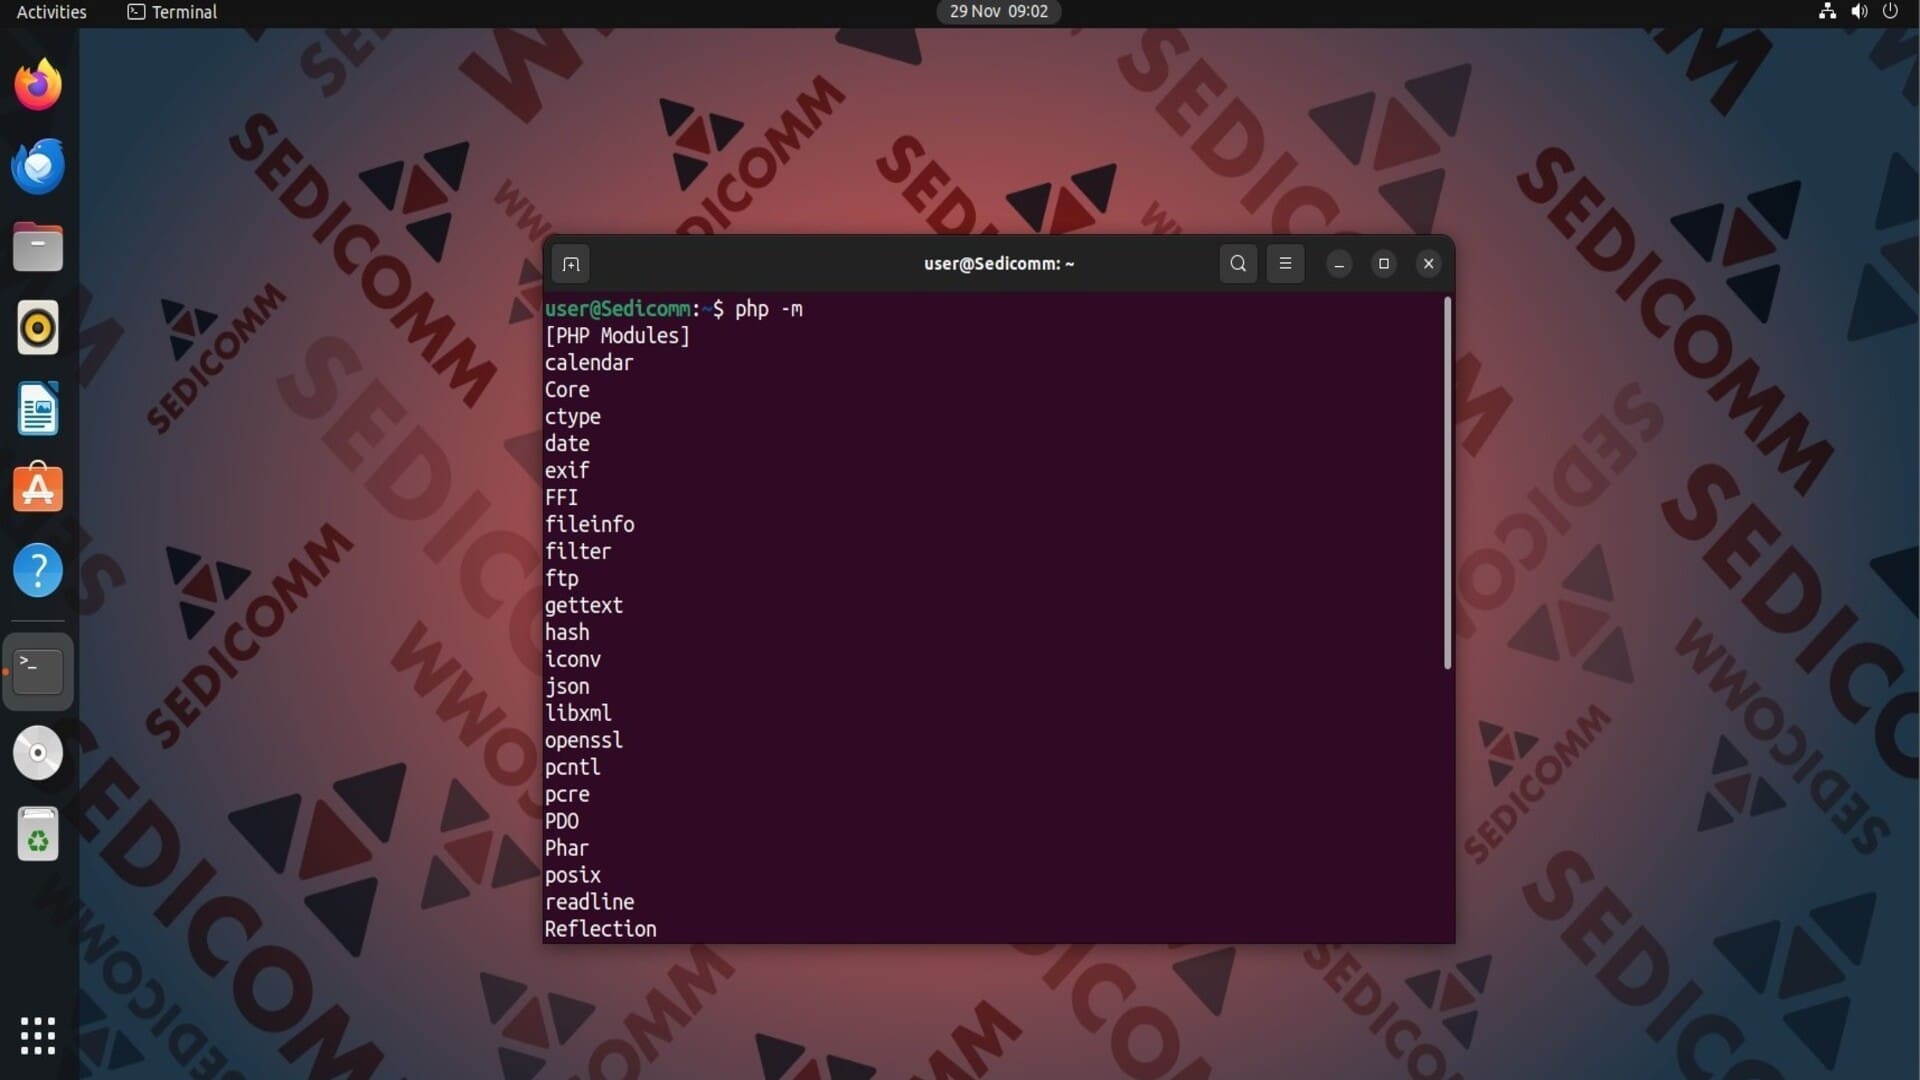Click the 'openssl' module line
Viewport: 1920px width, 1080px height.
point(584,741)
